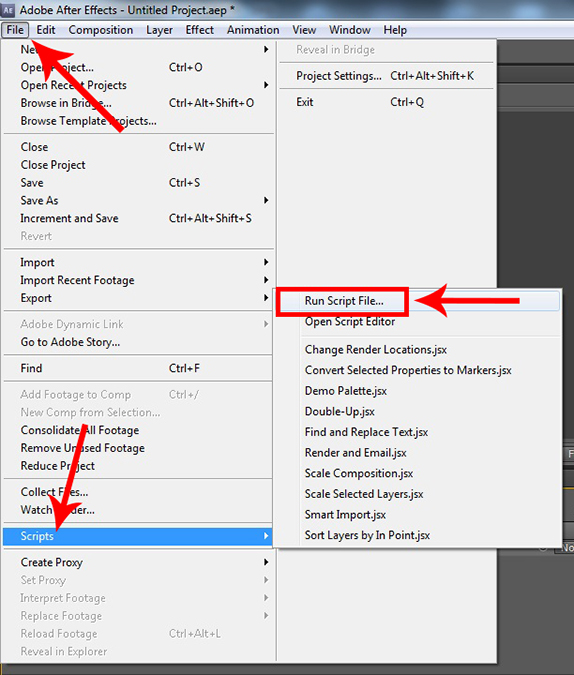Choose Increment and Save

[138, 218]
